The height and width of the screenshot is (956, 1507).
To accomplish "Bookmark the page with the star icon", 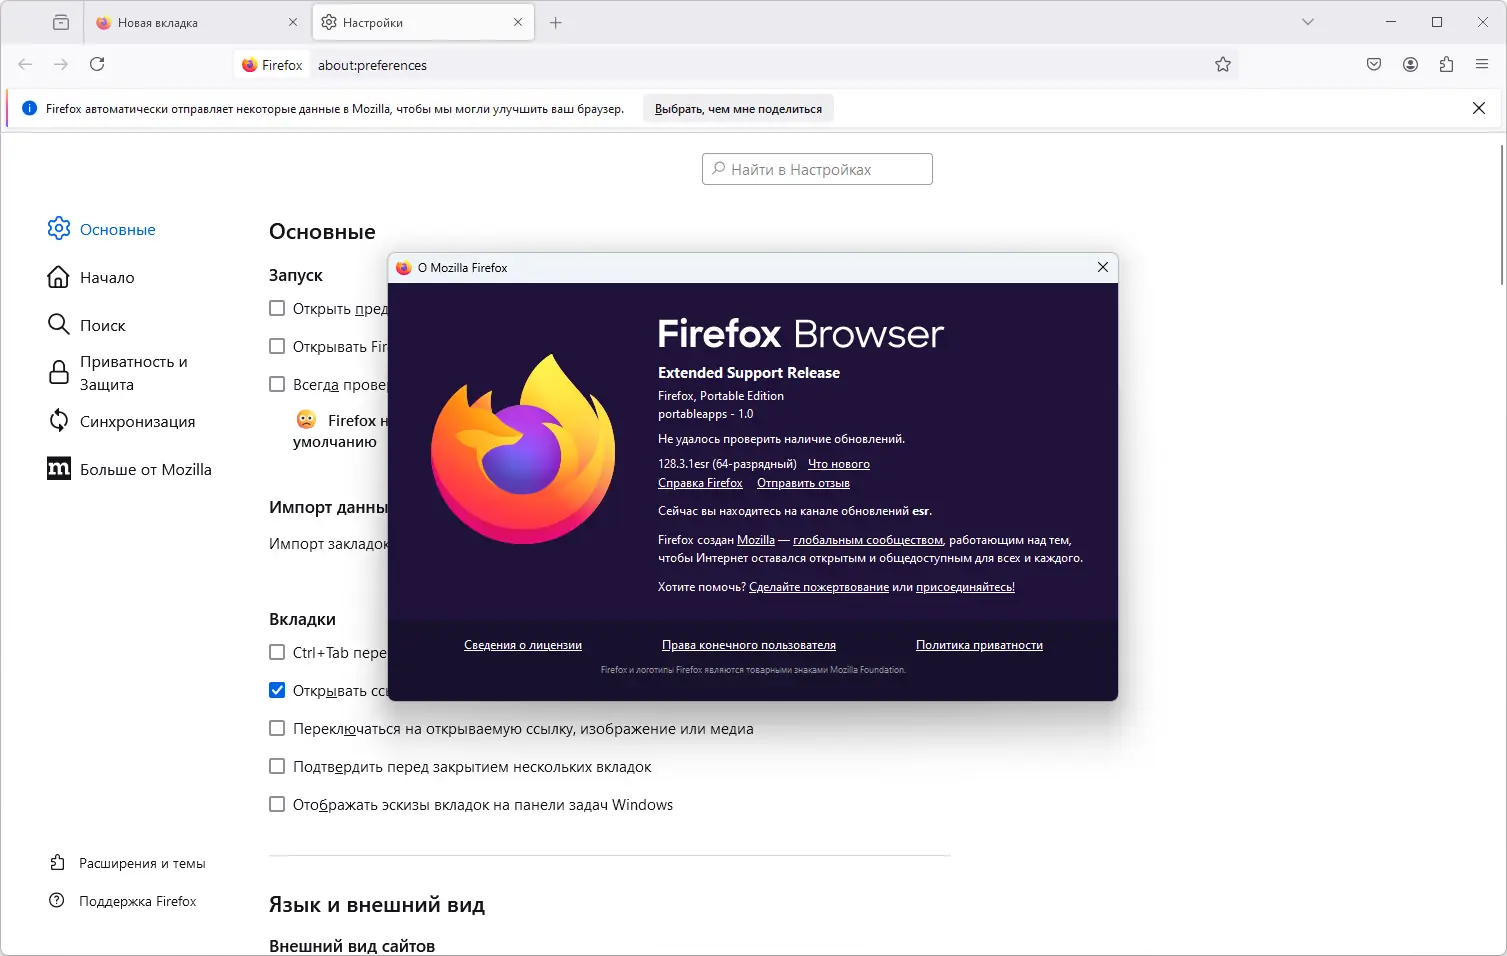I will (x=1222, y=64).
